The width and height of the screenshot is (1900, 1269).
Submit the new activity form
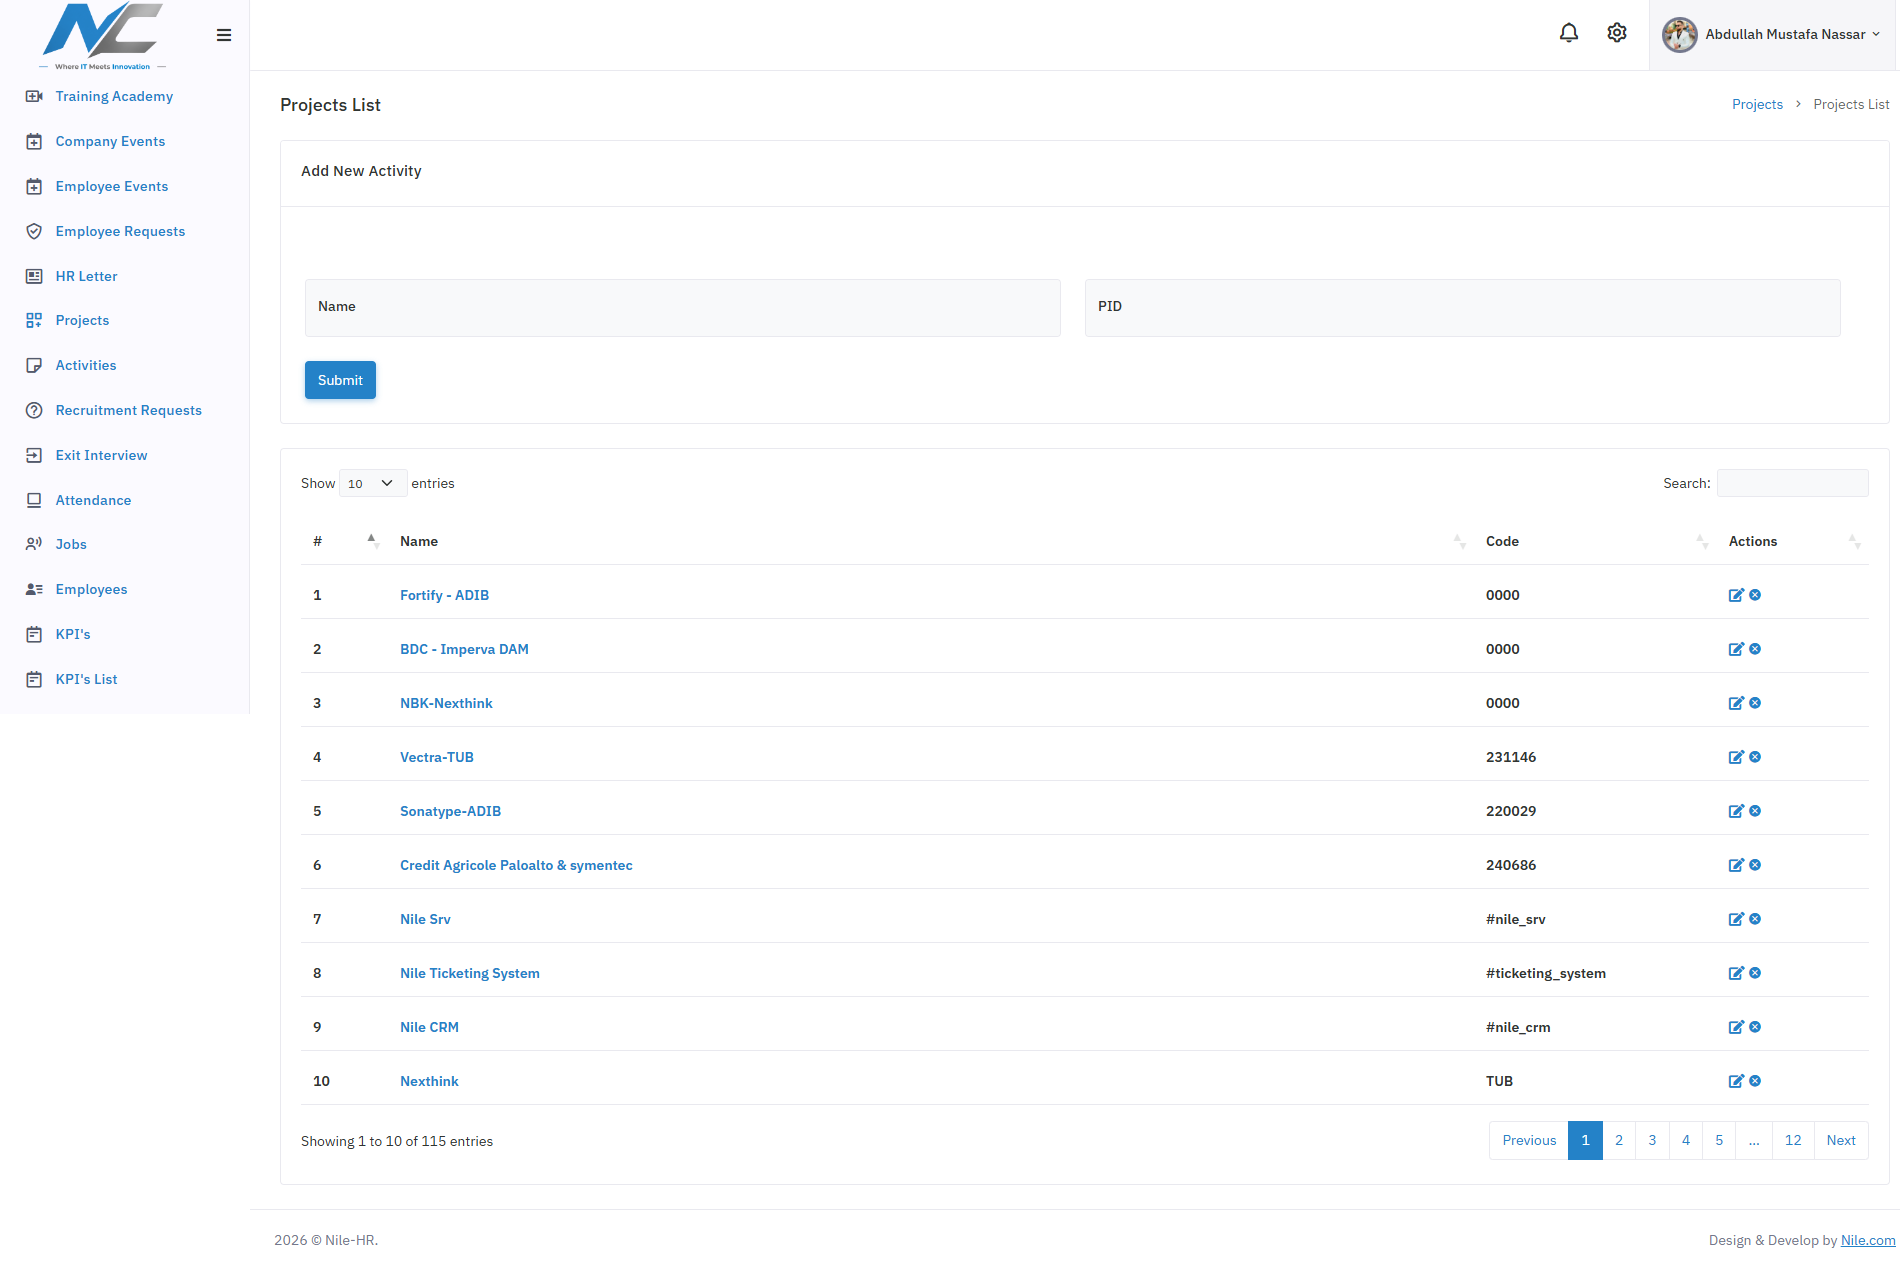(340, 380)
